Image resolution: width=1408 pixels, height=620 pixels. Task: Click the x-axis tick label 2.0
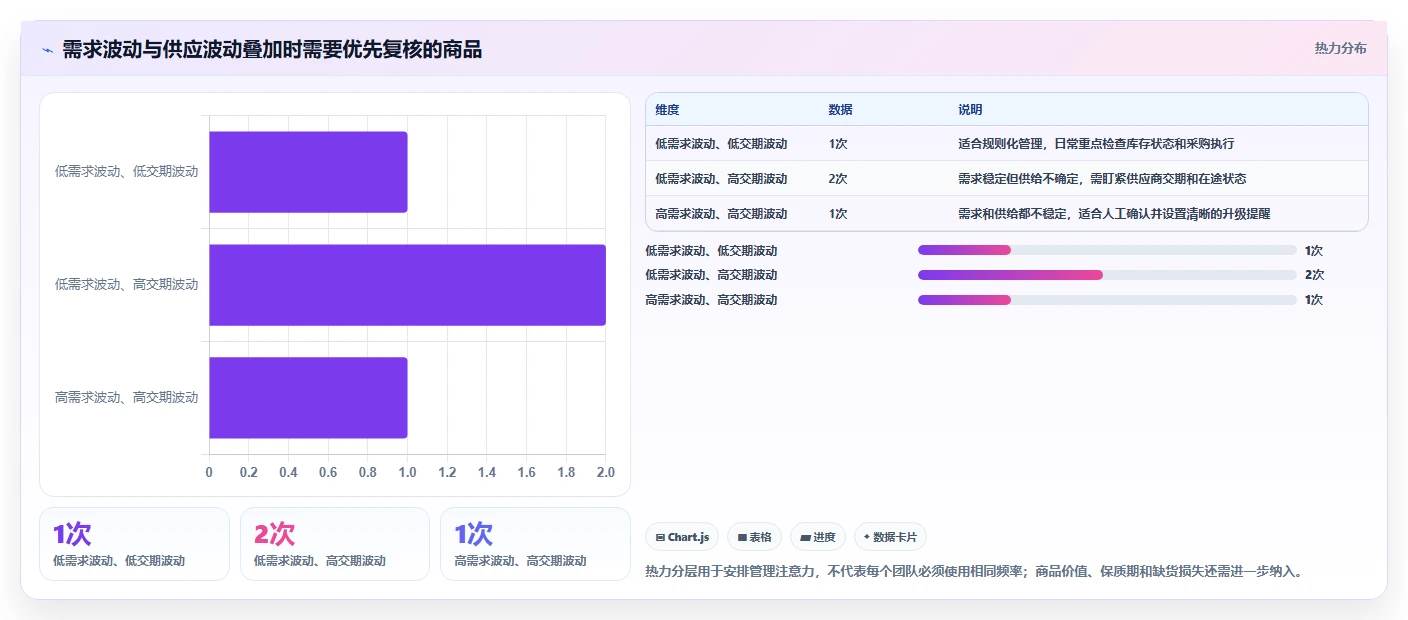605,472
